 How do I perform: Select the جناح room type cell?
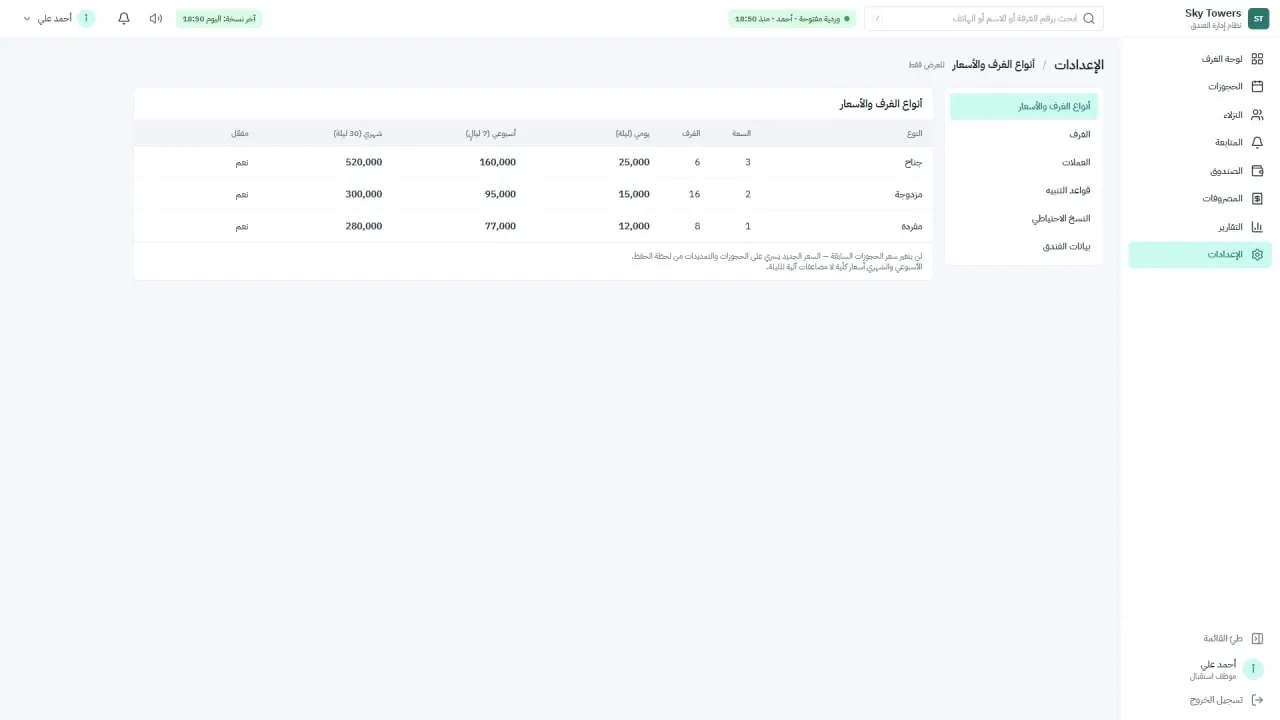pos(913,162)
